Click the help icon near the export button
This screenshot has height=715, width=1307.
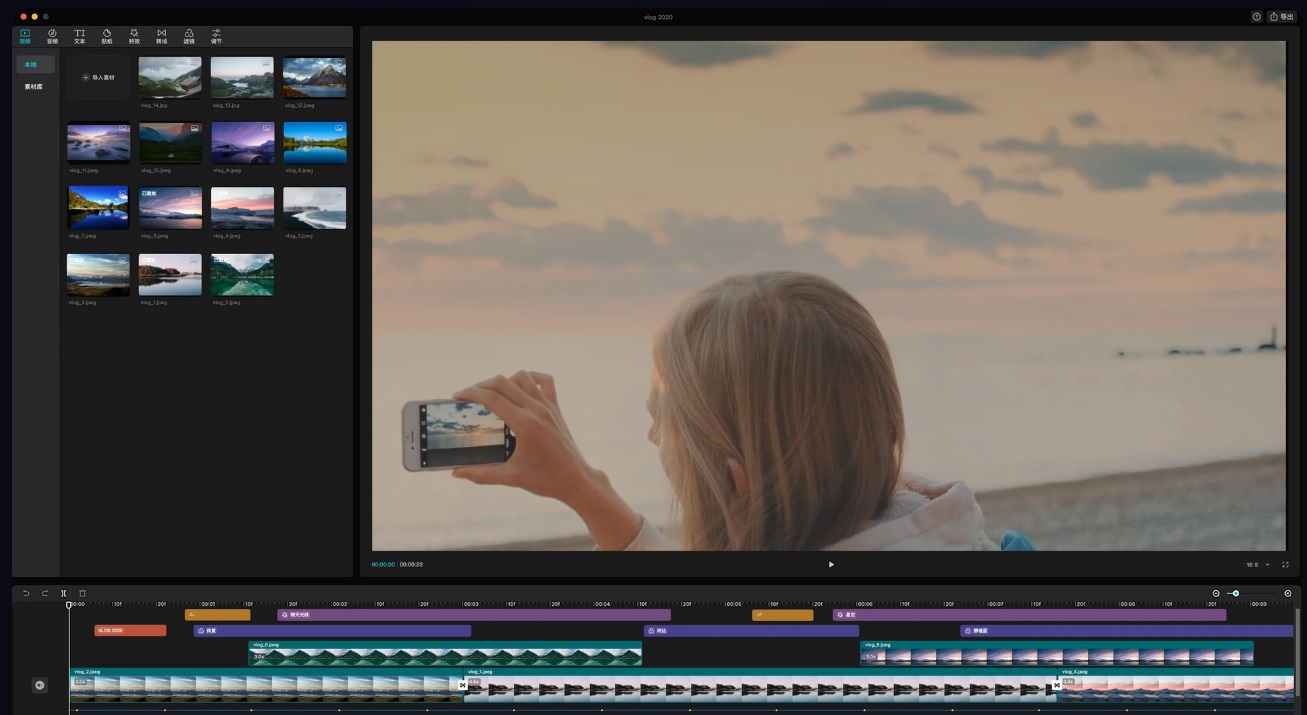click(1257, 16)
